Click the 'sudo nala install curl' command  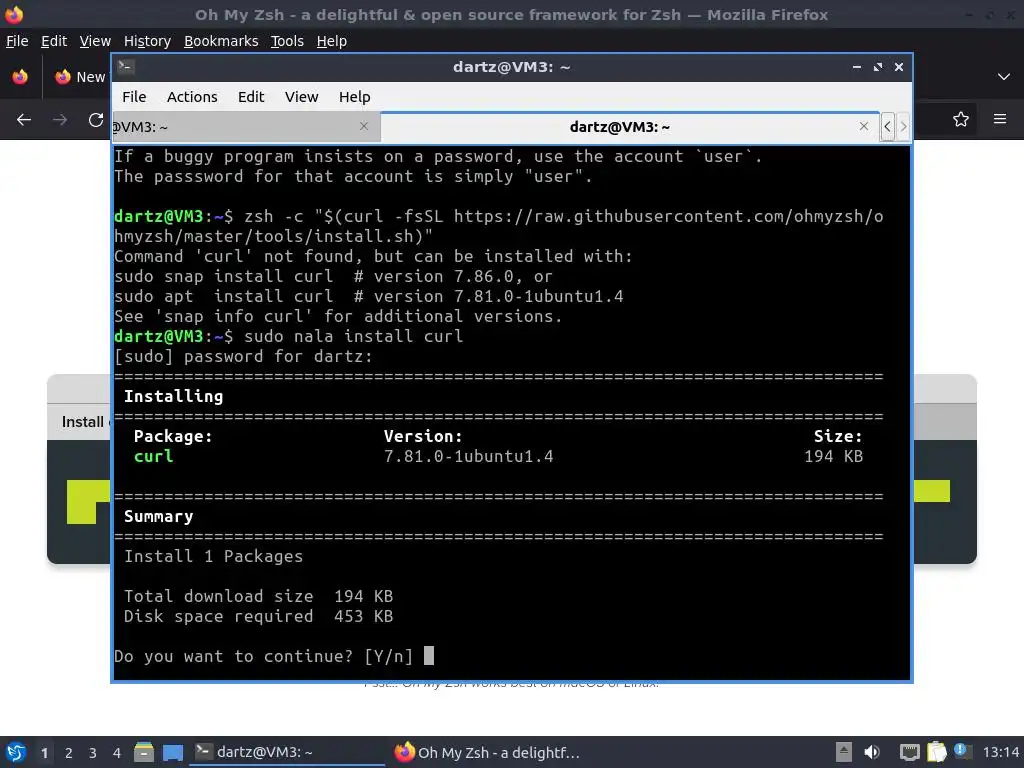pos(353,336)
